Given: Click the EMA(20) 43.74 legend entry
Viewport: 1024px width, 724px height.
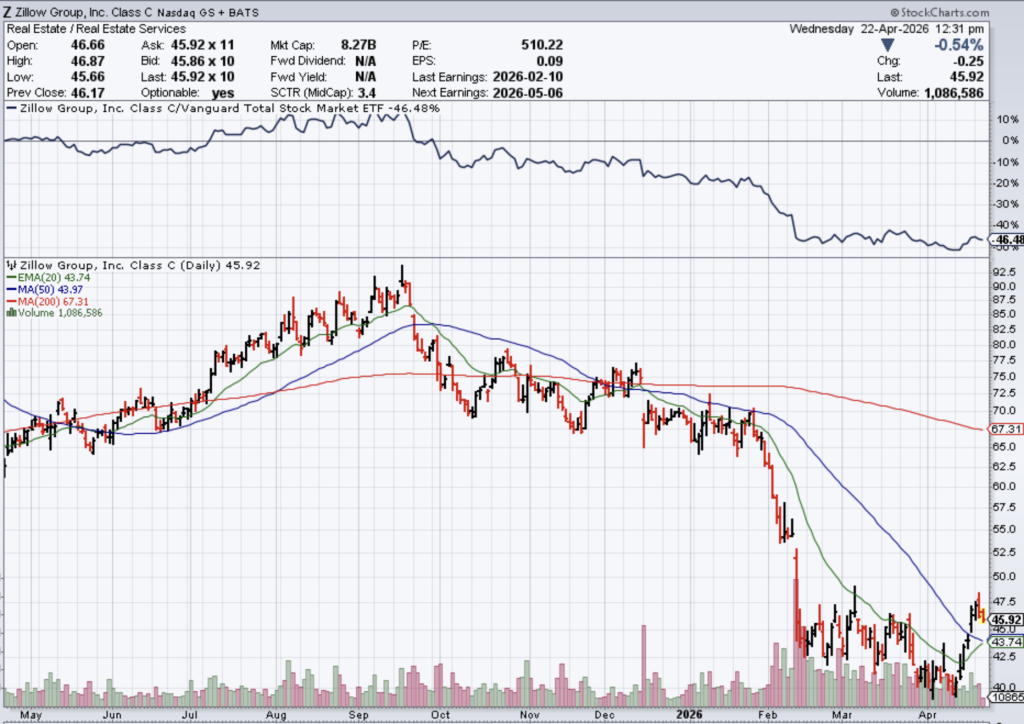Looking at the screenshot, I should click(54, 277).
